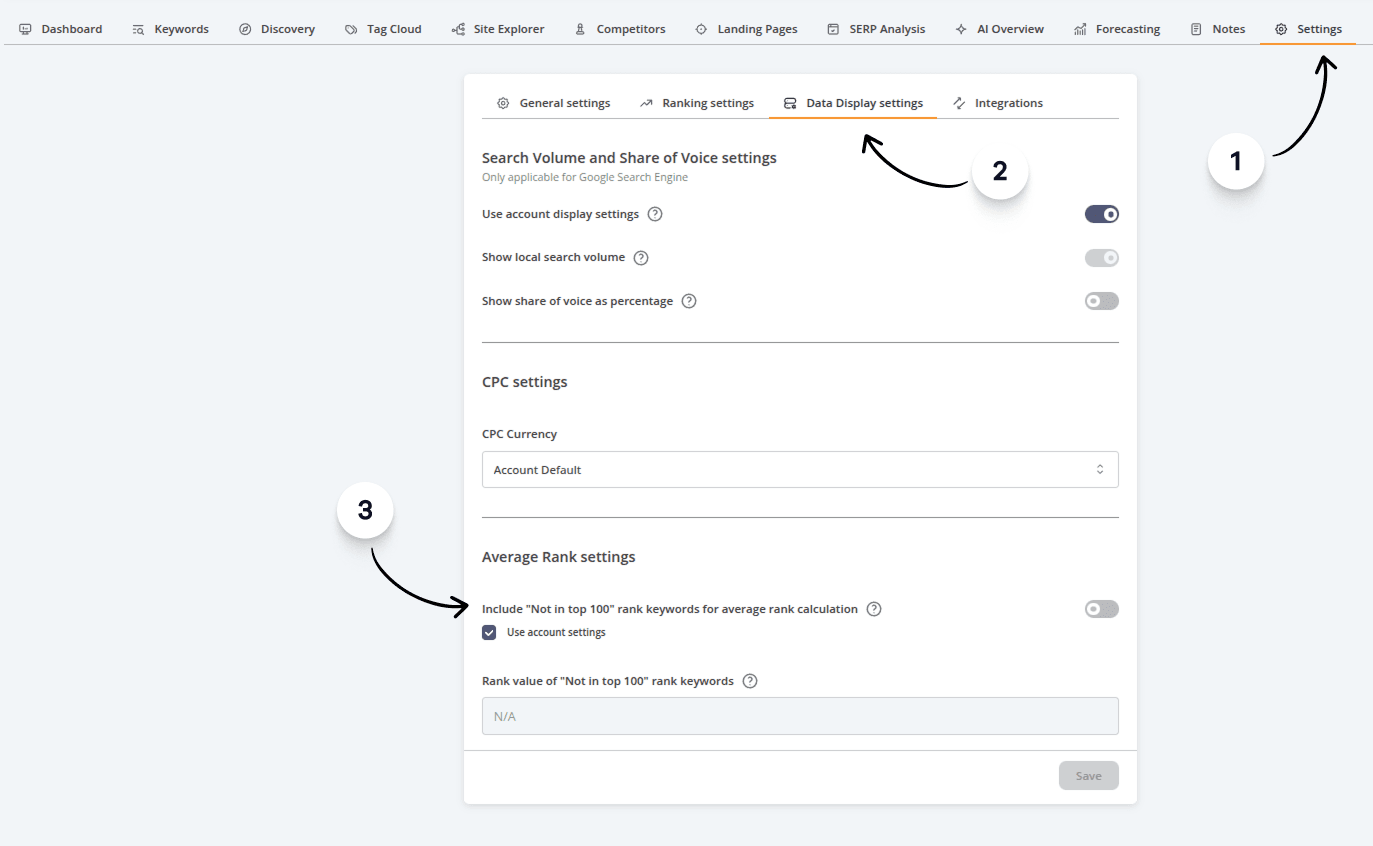Click help icon beside Include Not in top 100

pos(874,609)
